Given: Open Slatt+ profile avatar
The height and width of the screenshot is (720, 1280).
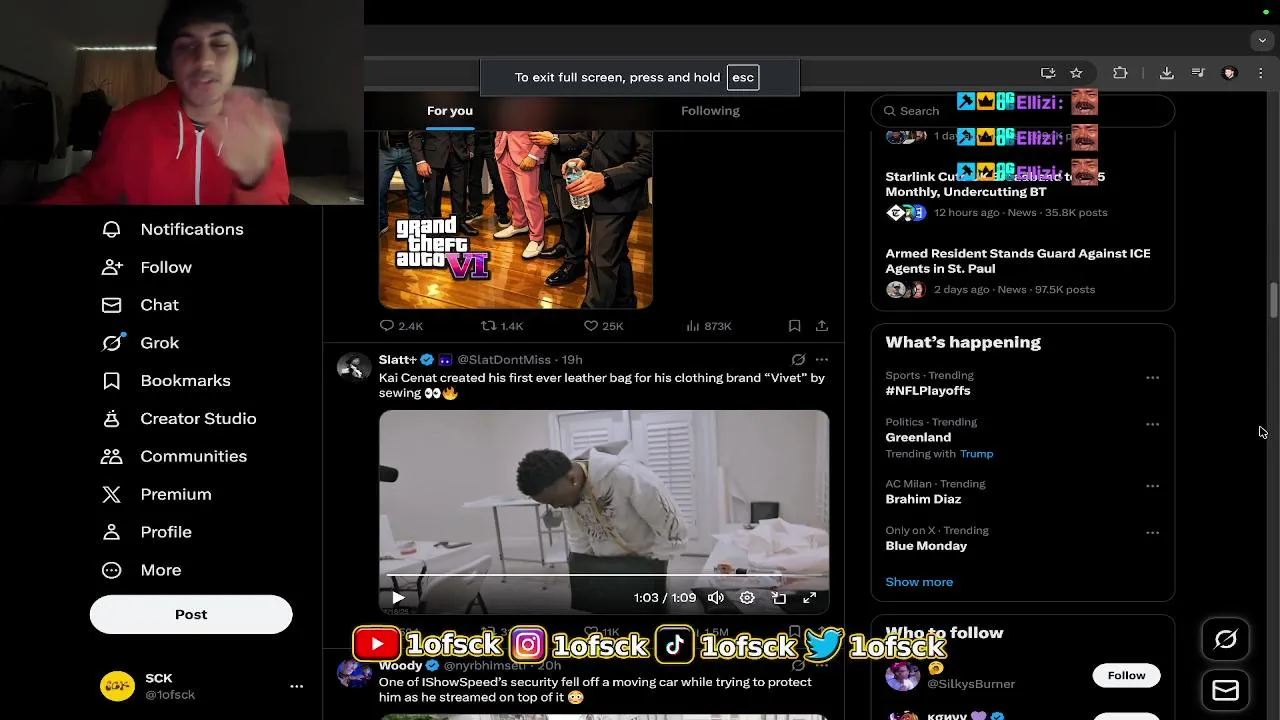Looking at the screenshot, I should coord(354,367).
